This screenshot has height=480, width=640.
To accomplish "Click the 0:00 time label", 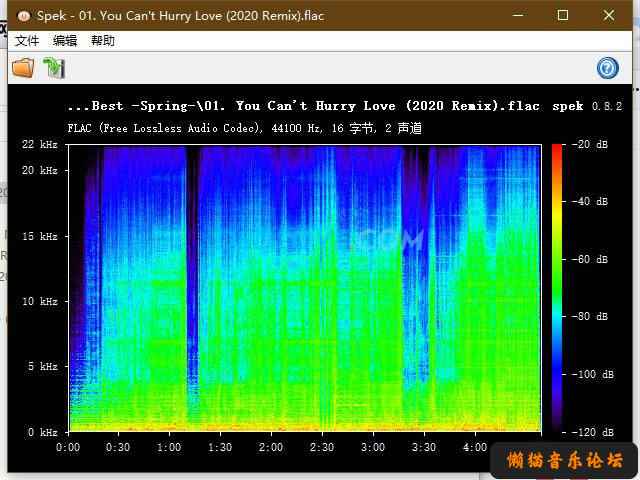I will pyautogui.click(x=68, y=447).
